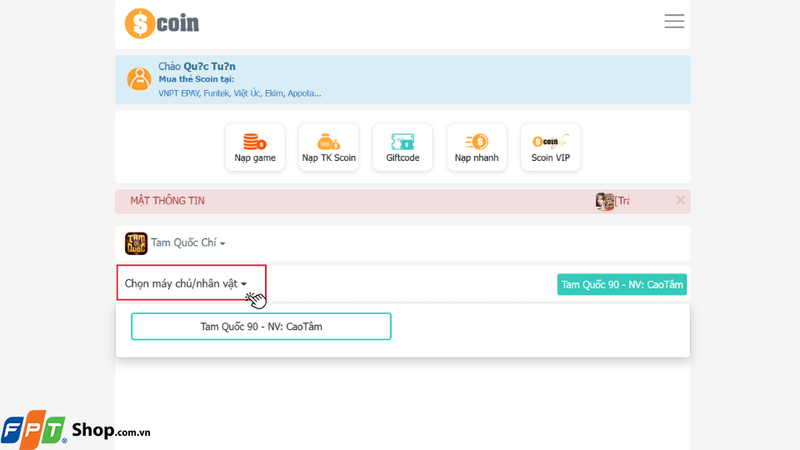Open the hamburger menu
Image resolution: width=800 pixels, height=450 pixels.
pyautogui.click(x=674, y=21)
